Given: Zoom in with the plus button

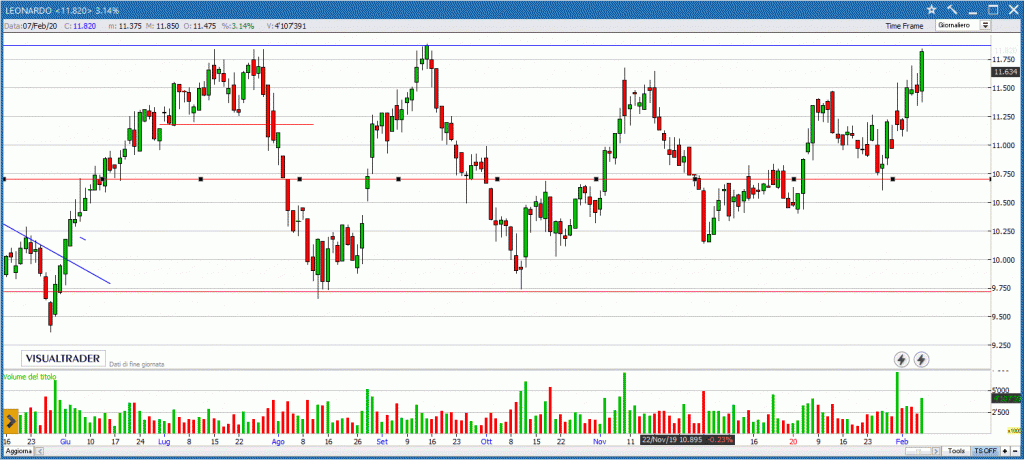Looking at the screenshot, I should point(1005,451).
